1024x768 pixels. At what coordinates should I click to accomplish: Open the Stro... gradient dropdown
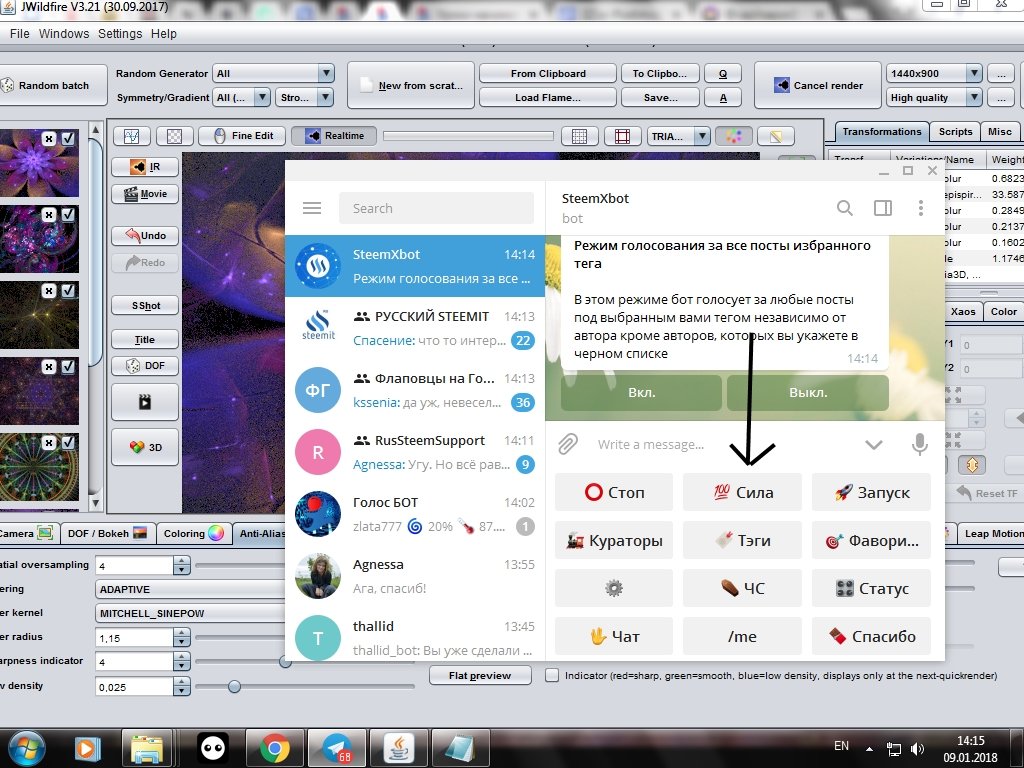pyautogui.click(x=305, y=97)
